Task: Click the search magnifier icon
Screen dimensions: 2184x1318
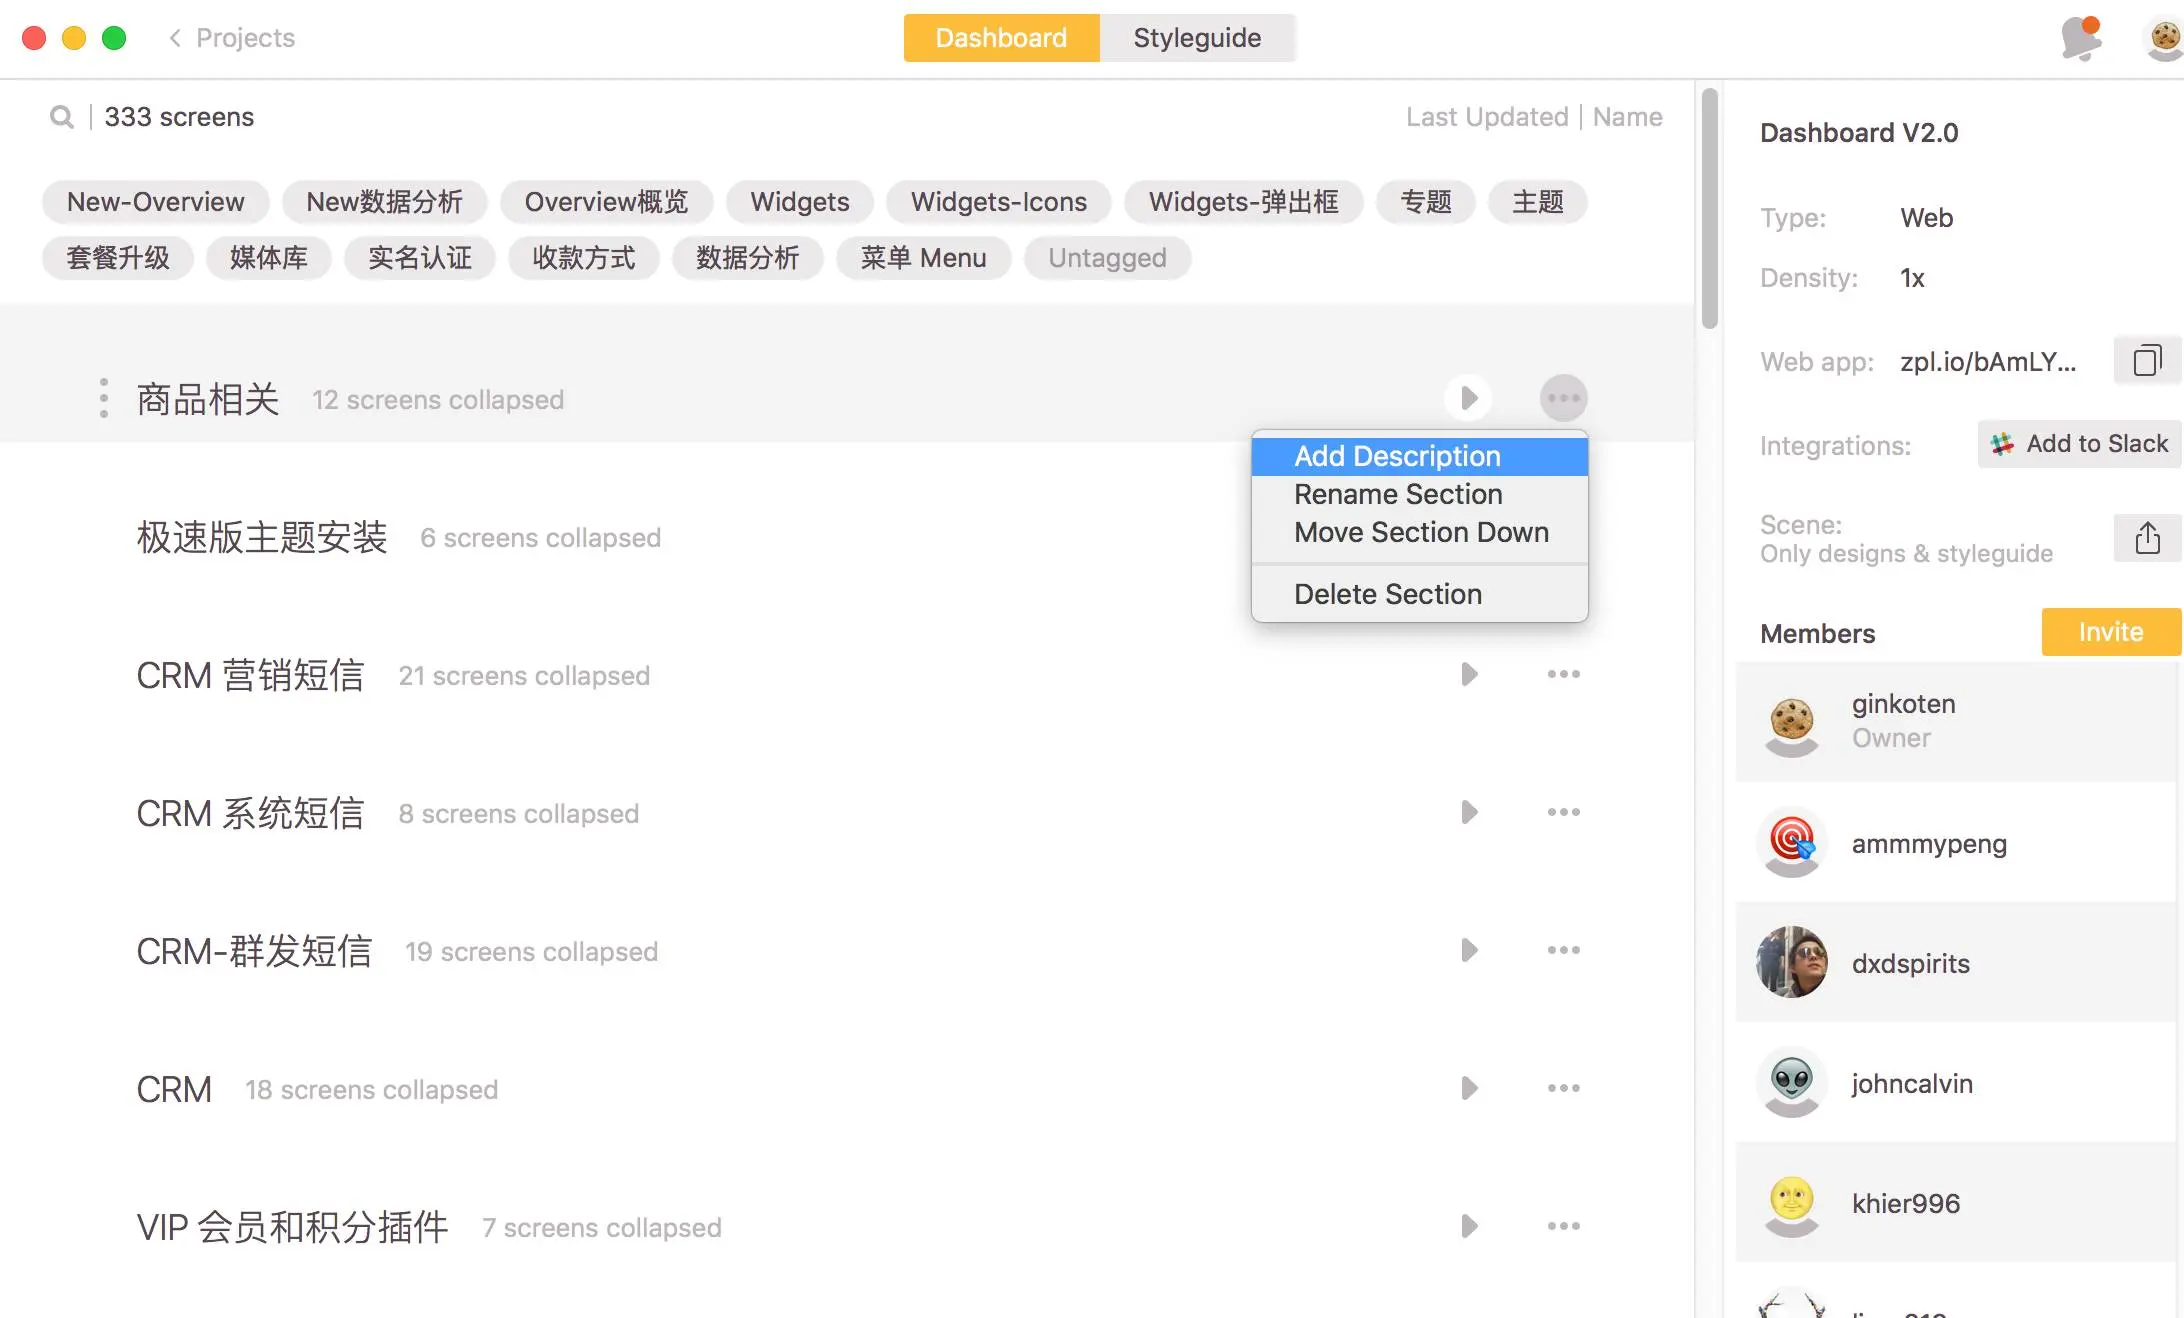Action: (x=62, y=117)
